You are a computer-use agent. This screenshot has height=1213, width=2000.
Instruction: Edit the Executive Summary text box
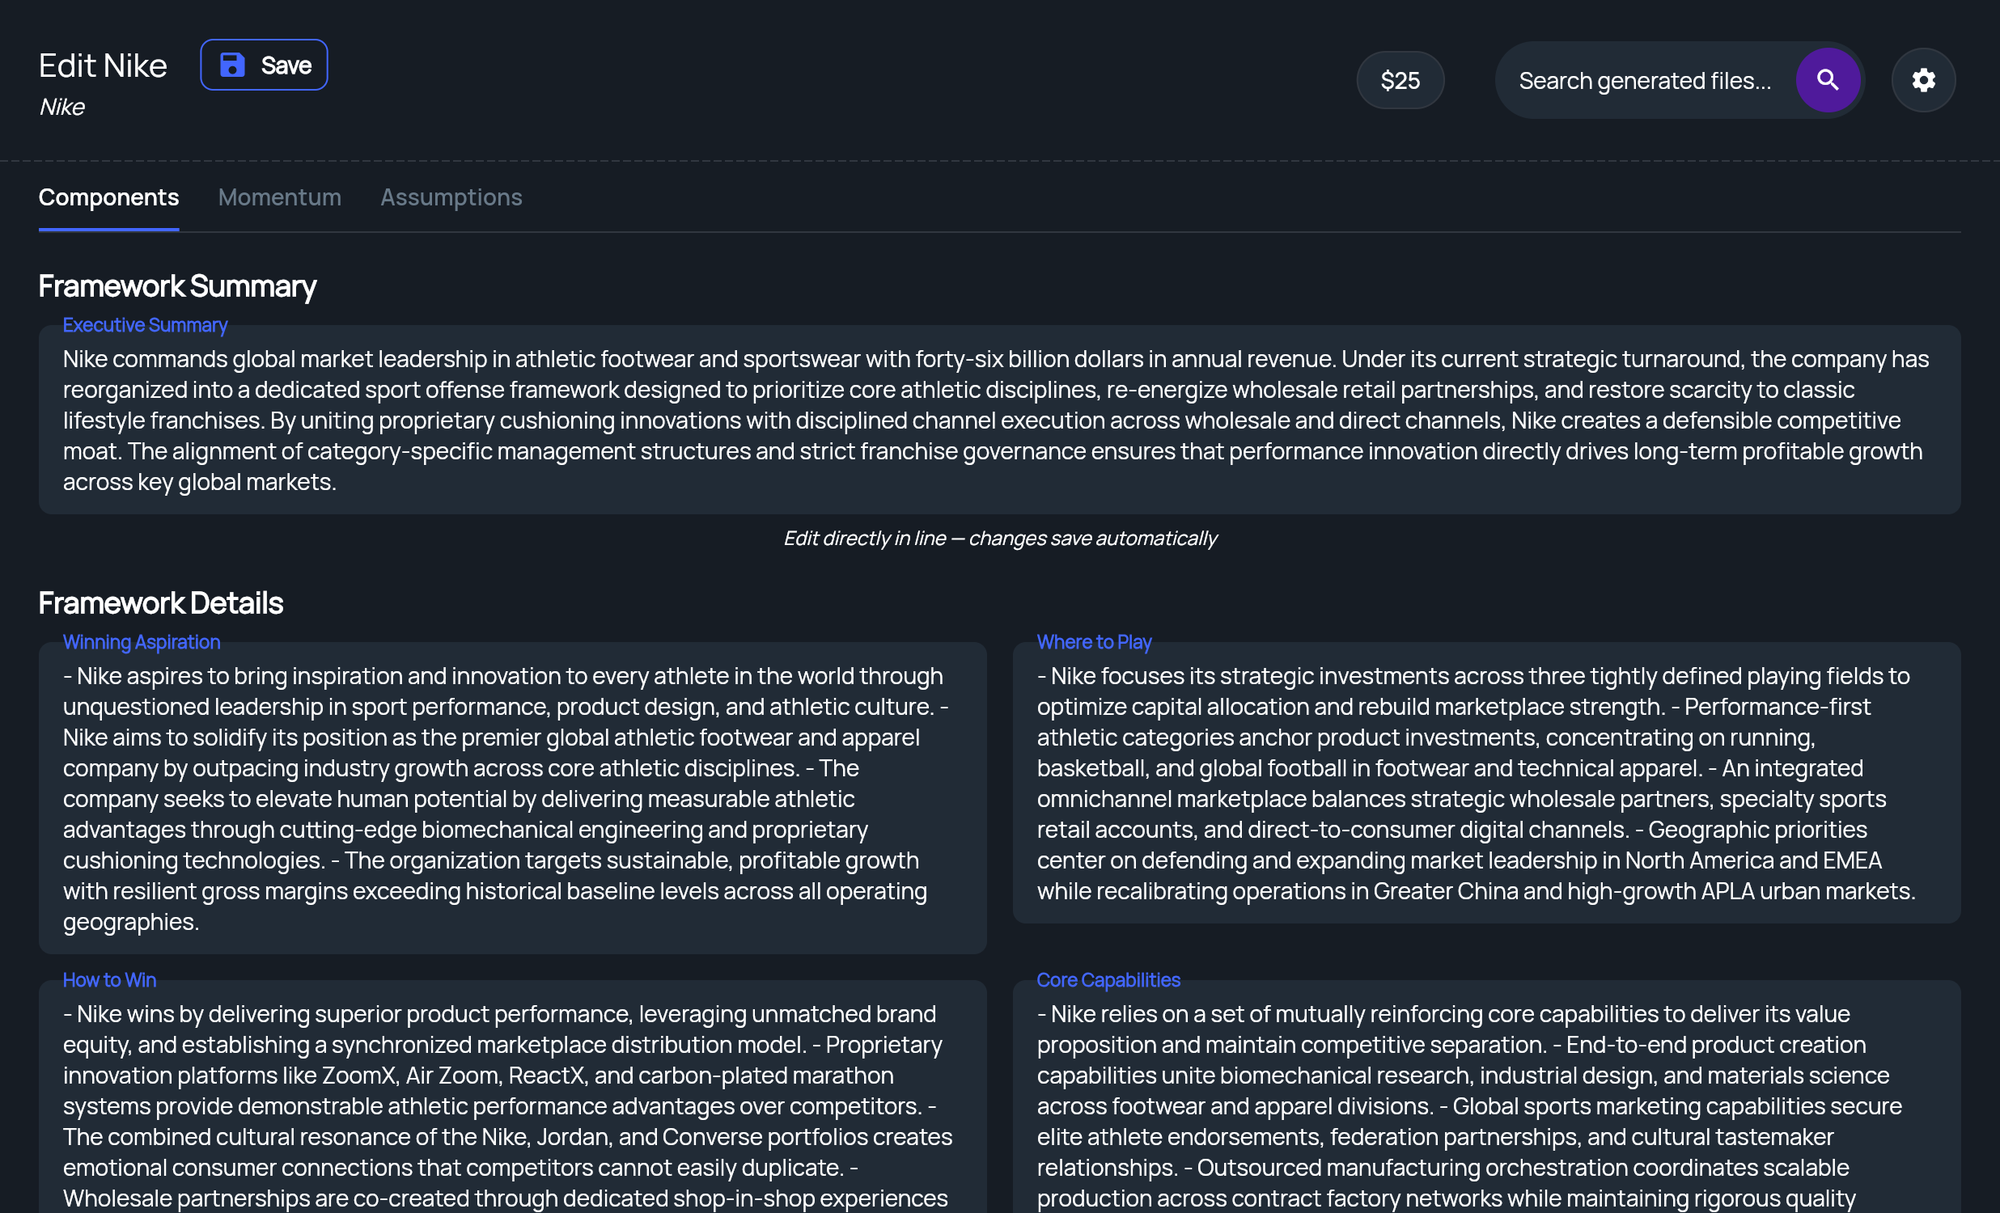pos(1000,420)
